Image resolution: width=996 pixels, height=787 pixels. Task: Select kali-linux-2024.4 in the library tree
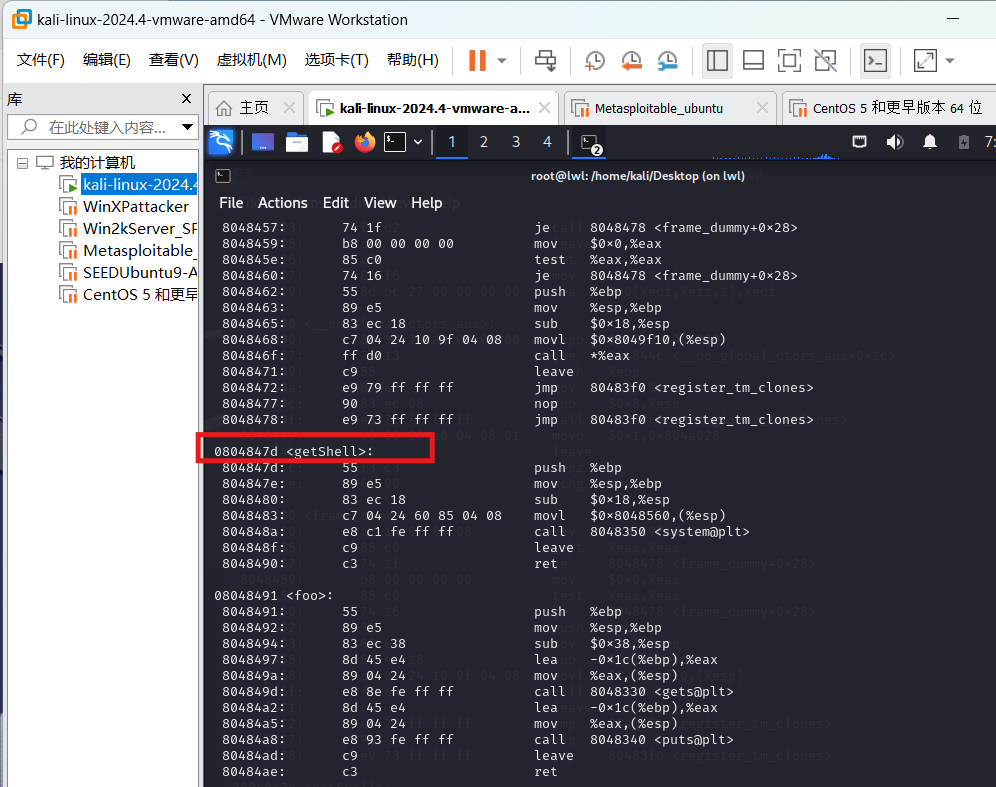(x=139, y=184)
